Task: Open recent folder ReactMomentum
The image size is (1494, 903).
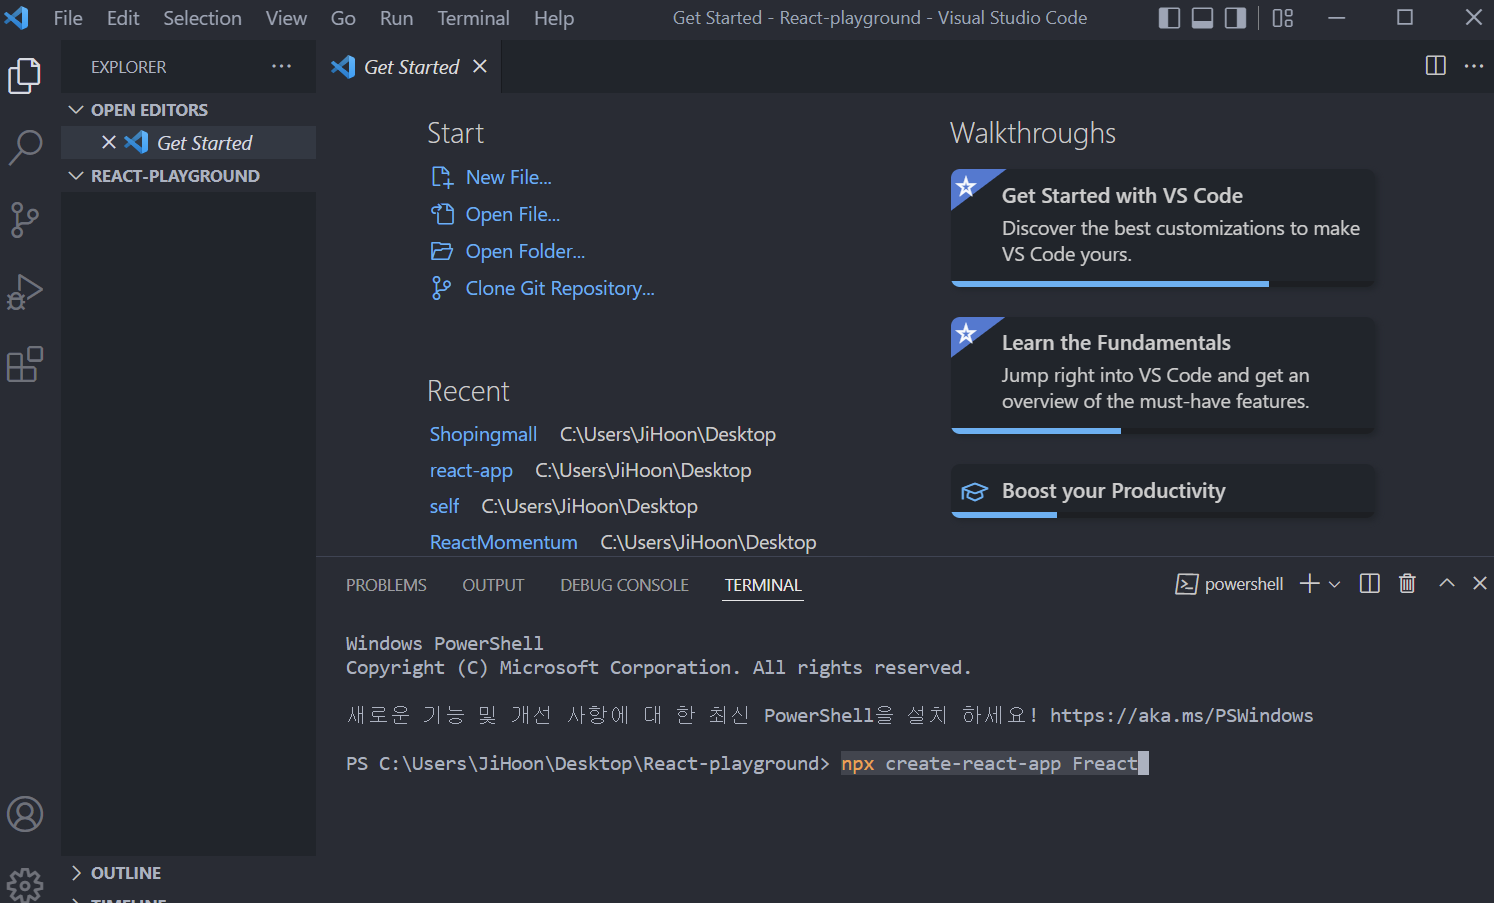Action: coord(503,542)
